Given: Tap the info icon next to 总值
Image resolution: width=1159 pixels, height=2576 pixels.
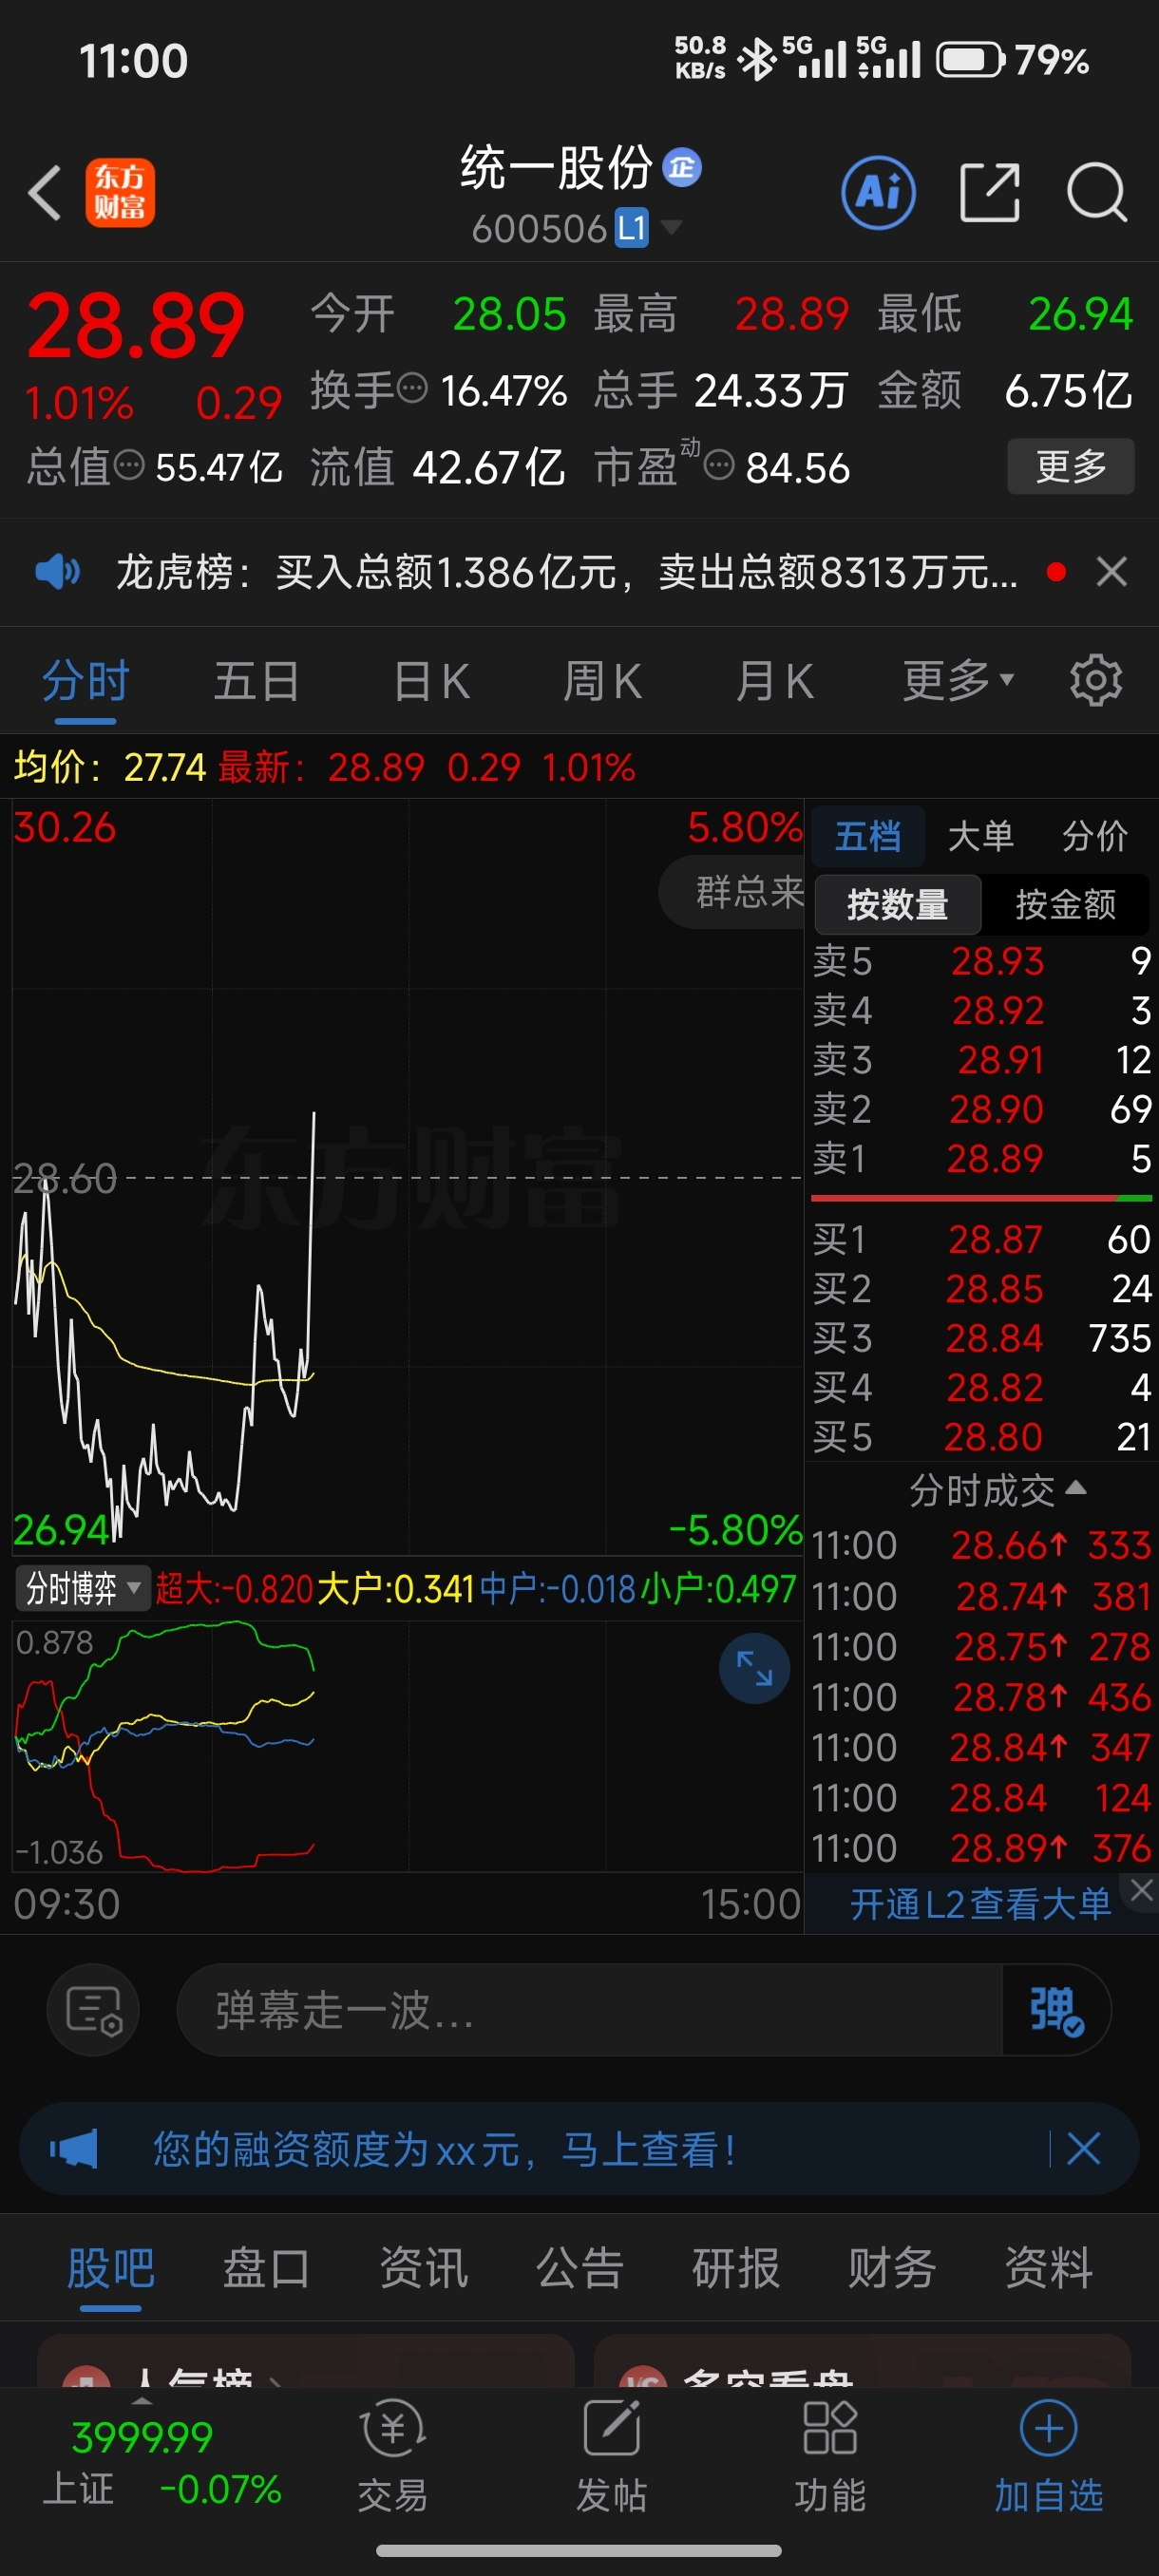Looking at the screenshot, I should pos(129,465).
